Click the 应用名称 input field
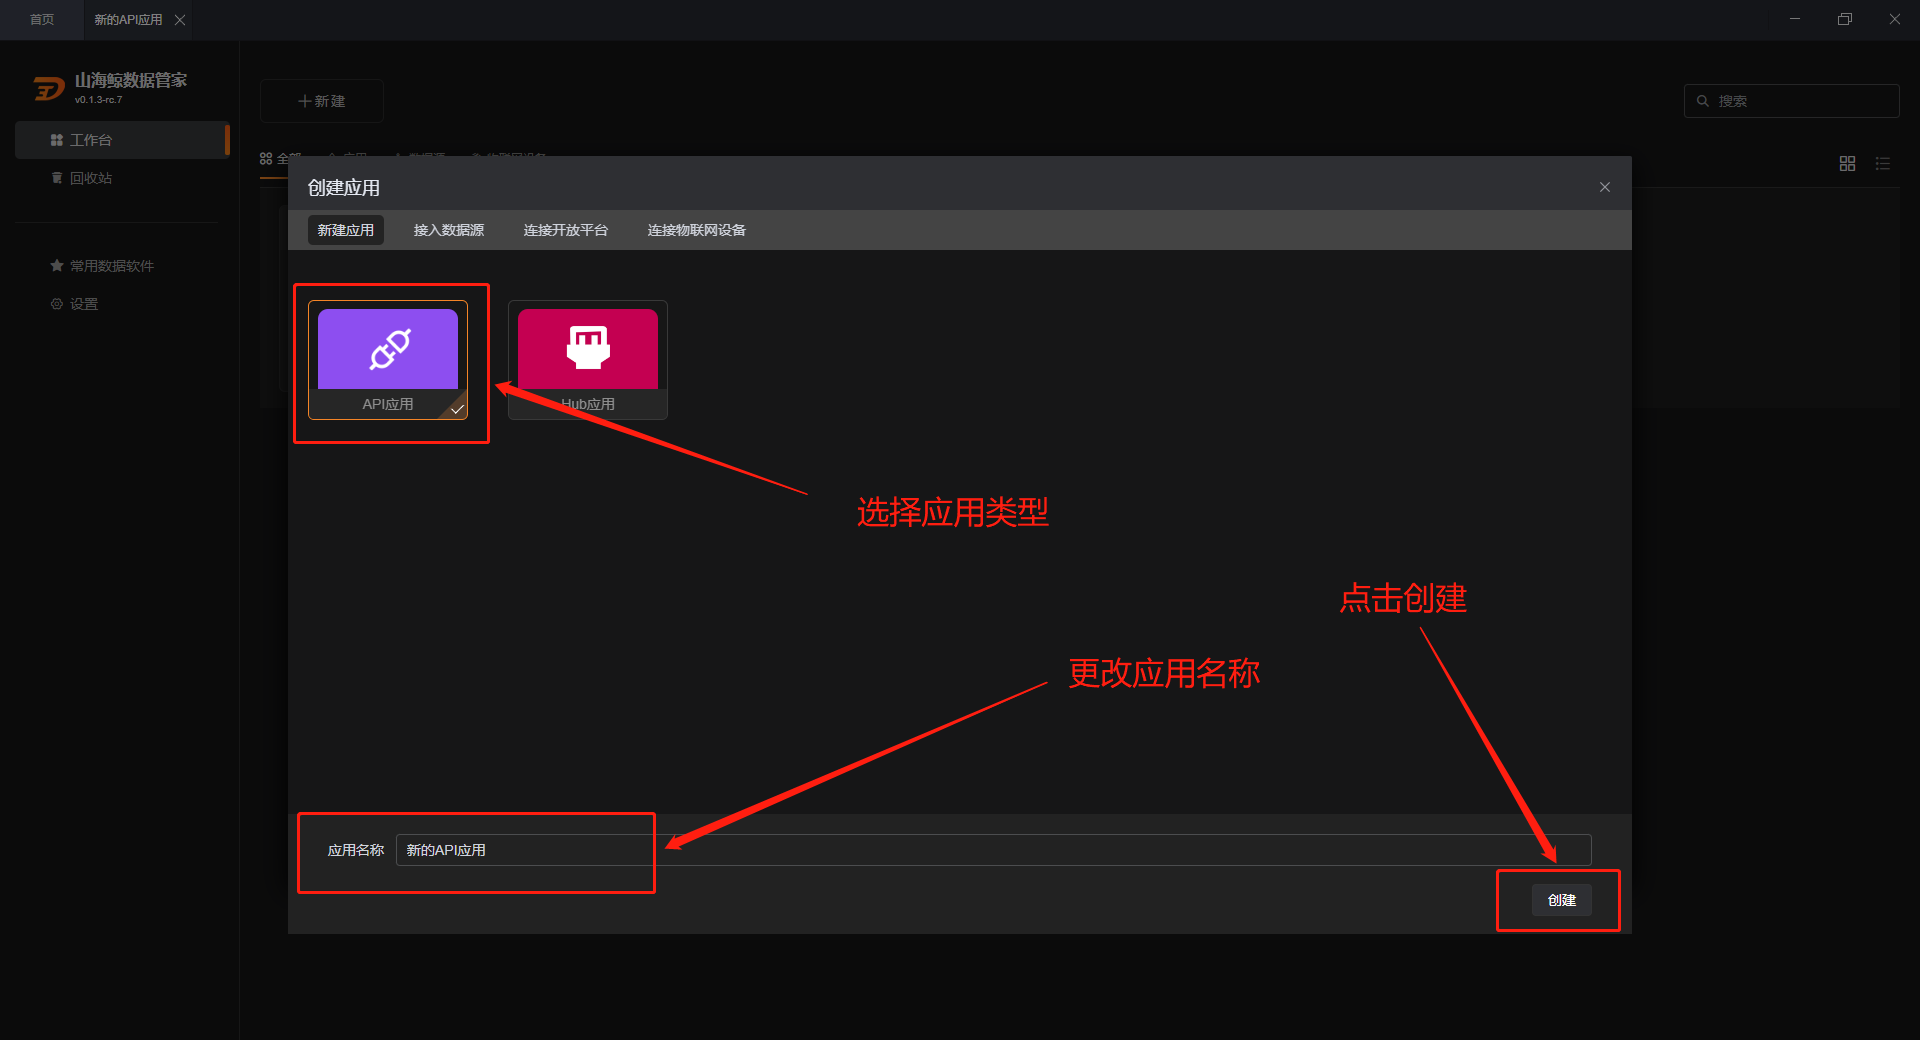The width and height of the screenshot is (1920, 1040). pyautogui.click(x=994, y=850)
